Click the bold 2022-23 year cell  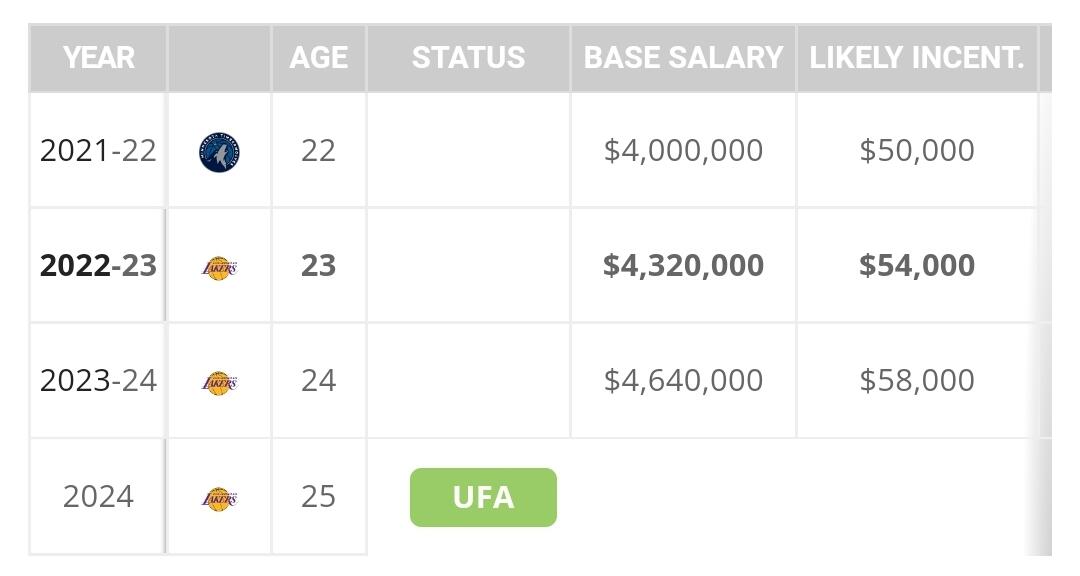click(98, 266)
